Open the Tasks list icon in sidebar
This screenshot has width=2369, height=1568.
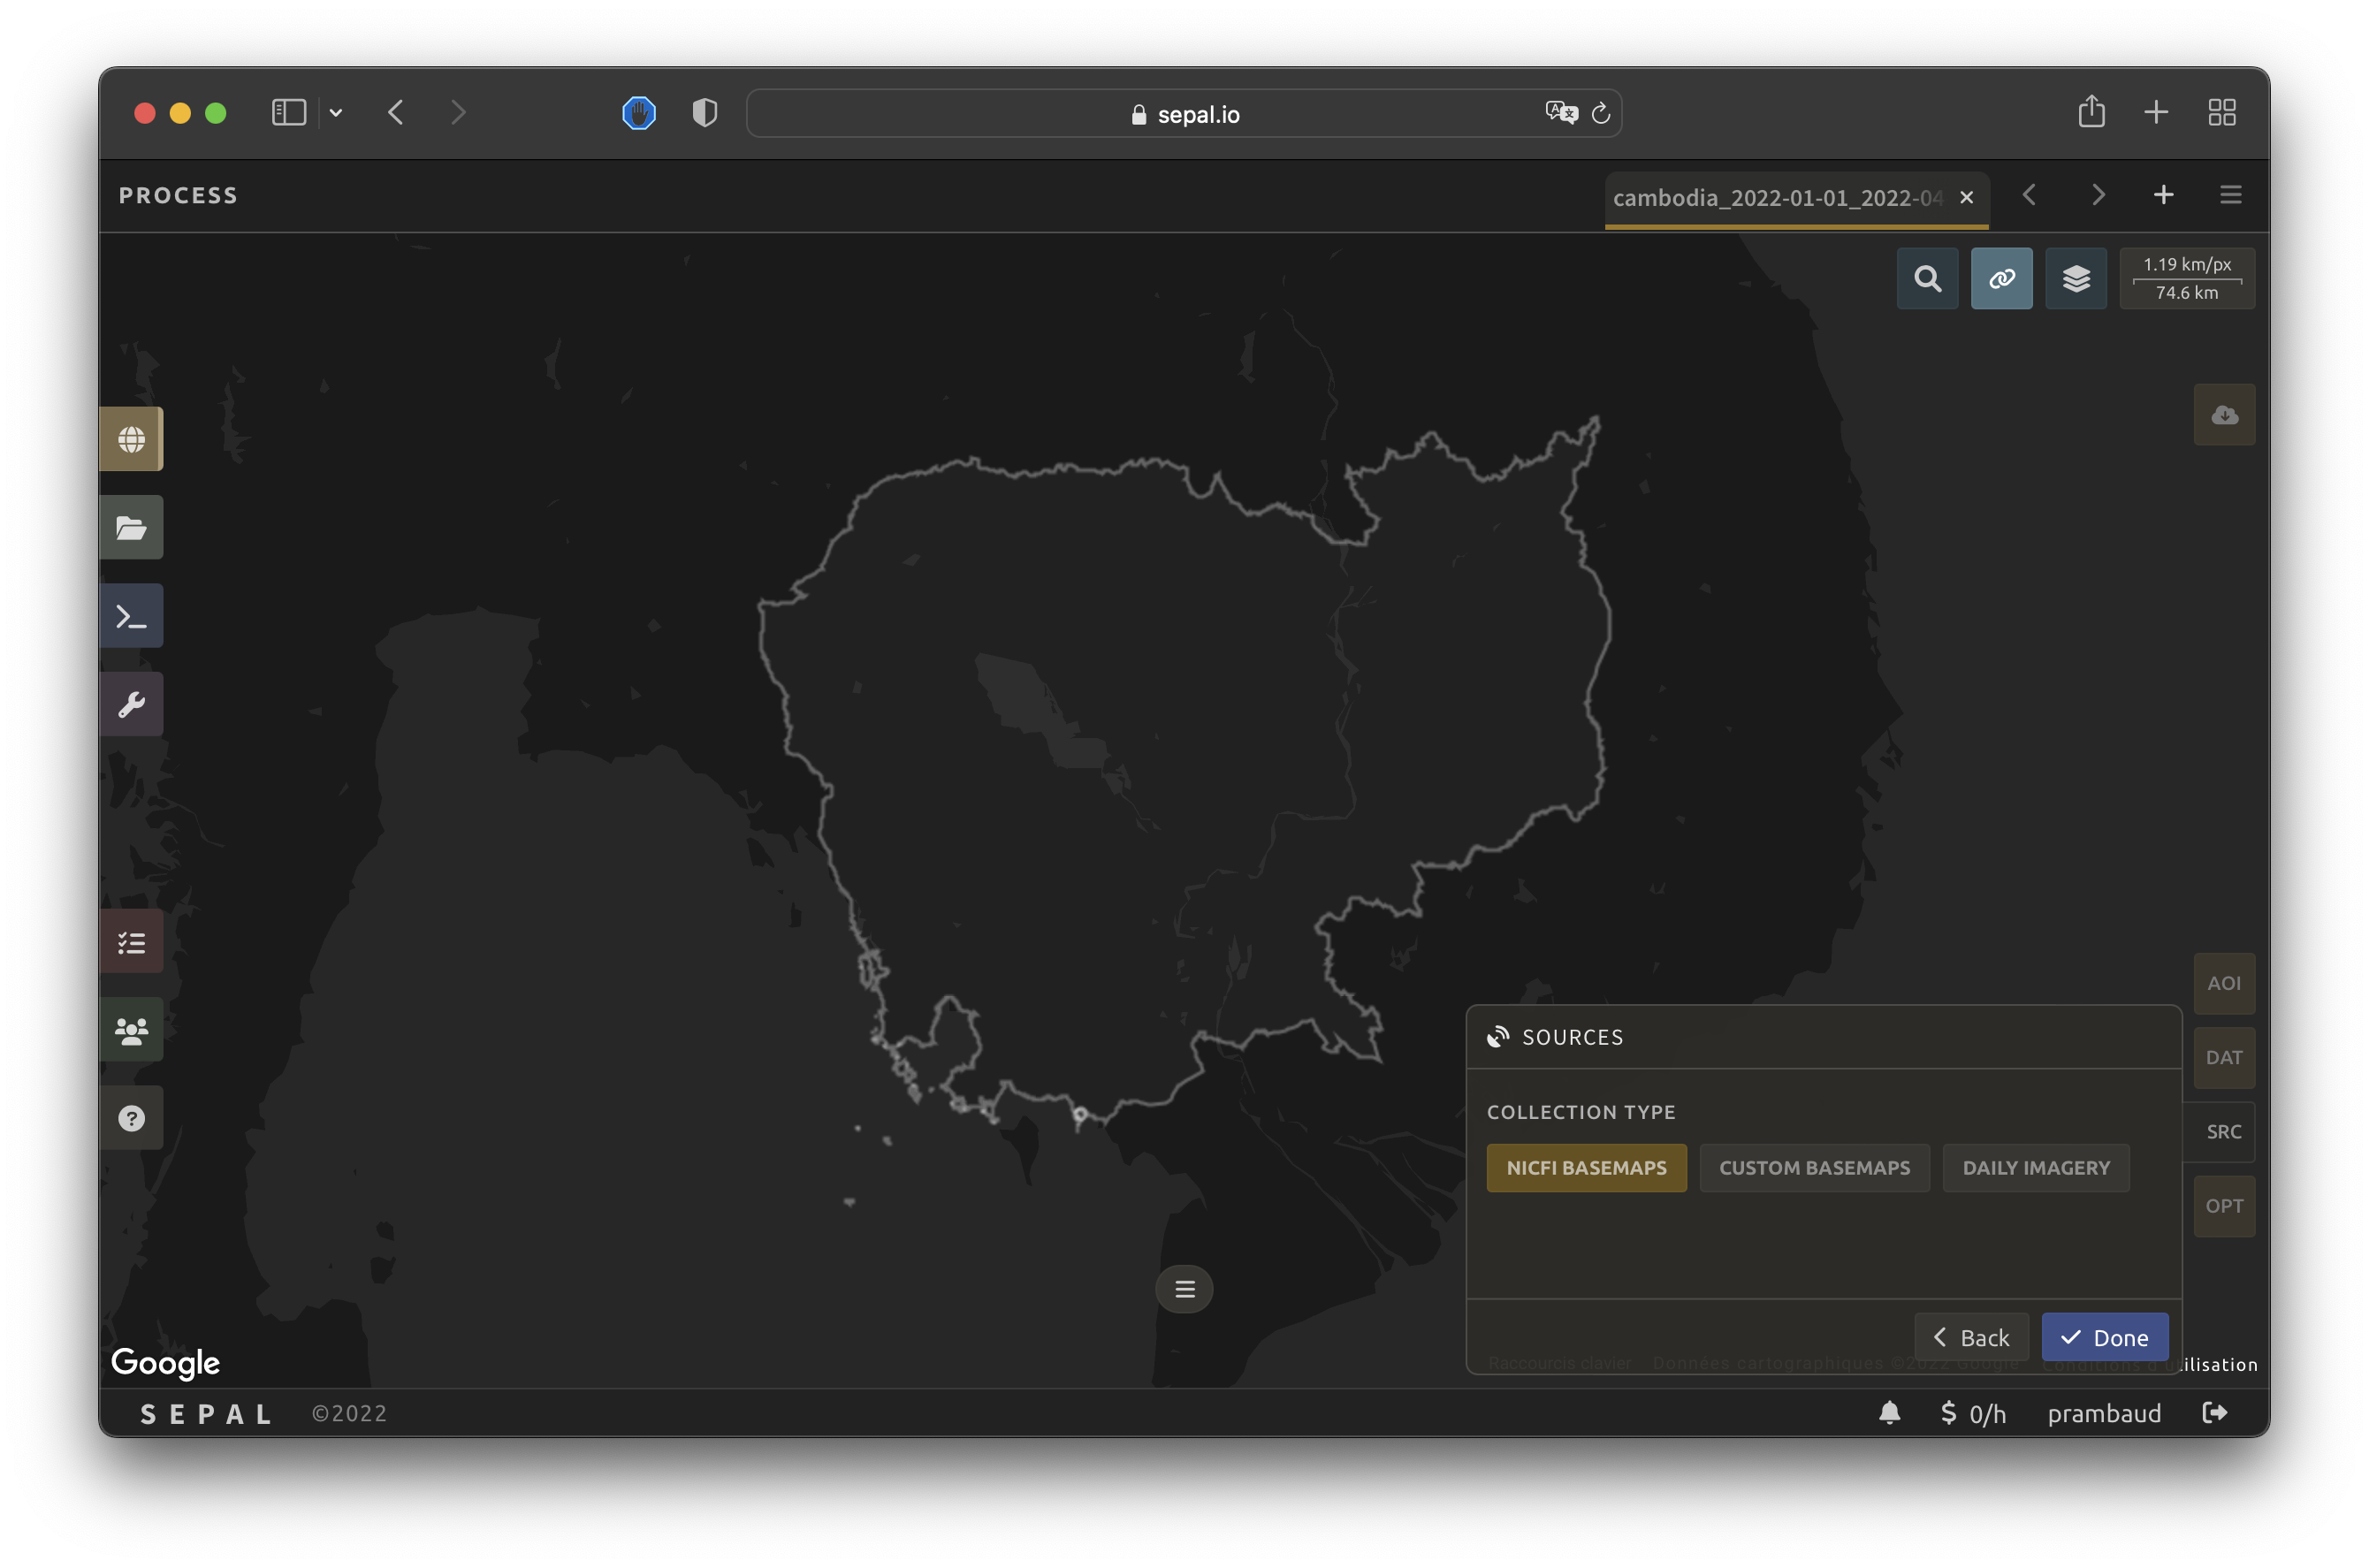pos(131,942)
